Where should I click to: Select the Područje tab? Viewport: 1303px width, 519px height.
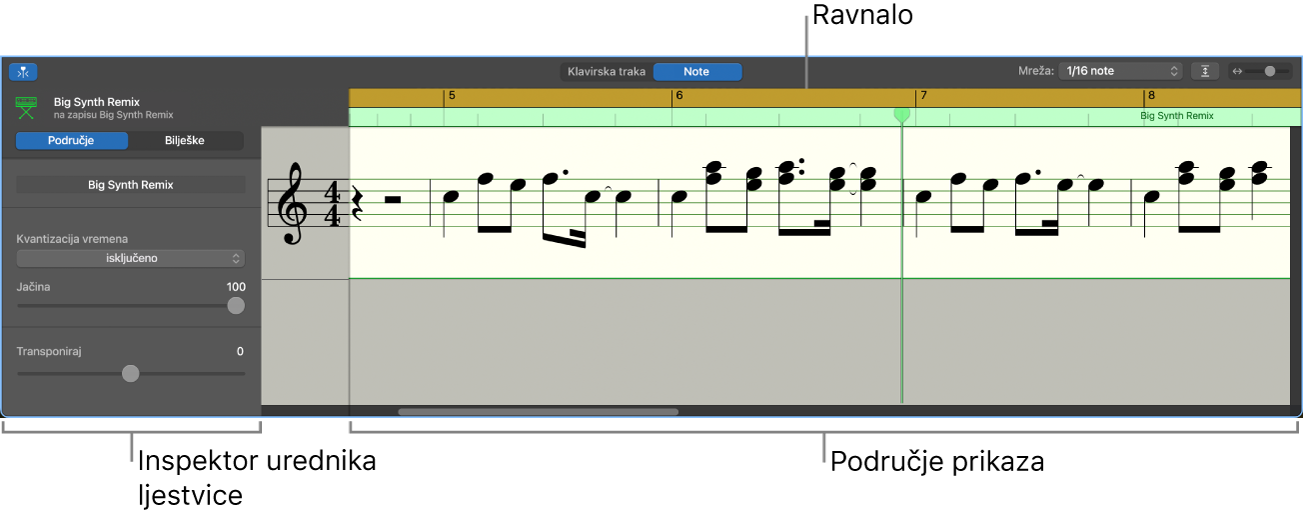(x=72, y=140)
